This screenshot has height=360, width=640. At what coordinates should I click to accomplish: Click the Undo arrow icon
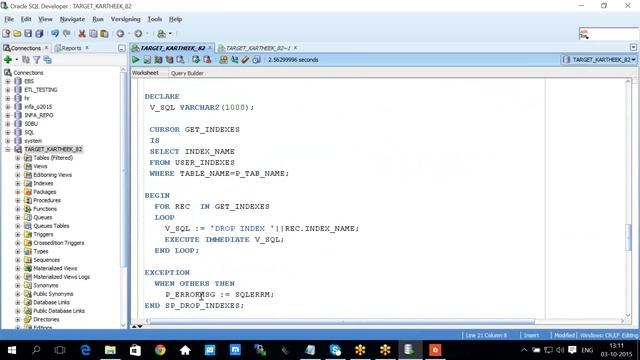coord(55,33)
